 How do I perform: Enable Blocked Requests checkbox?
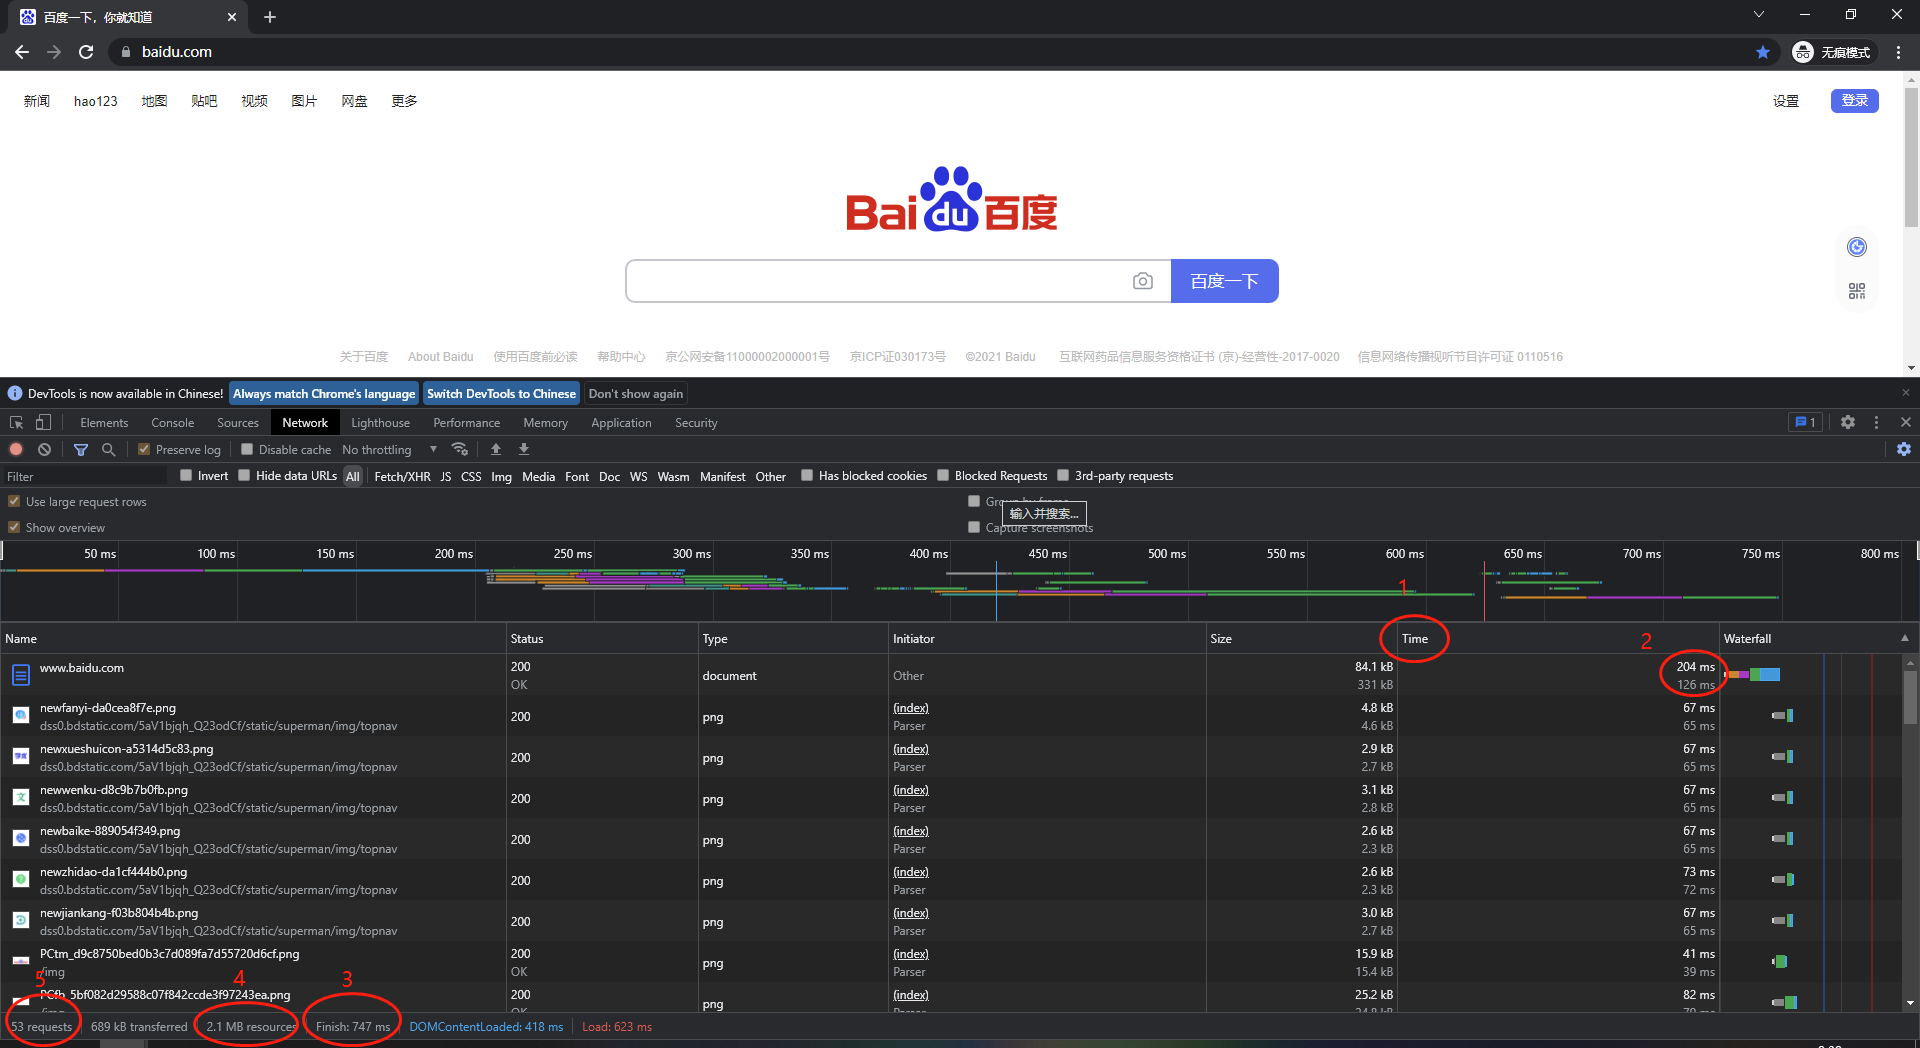[943, 475]
